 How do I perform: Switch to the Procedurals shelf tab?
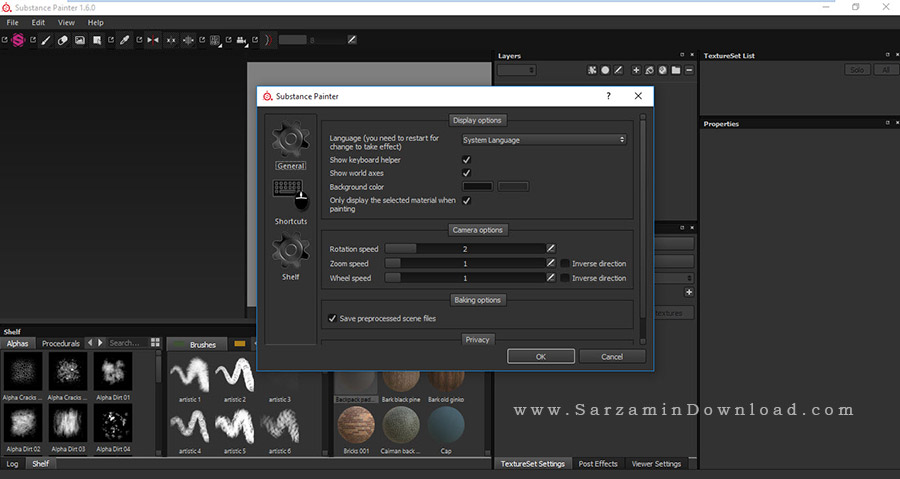tap(60, 343)
